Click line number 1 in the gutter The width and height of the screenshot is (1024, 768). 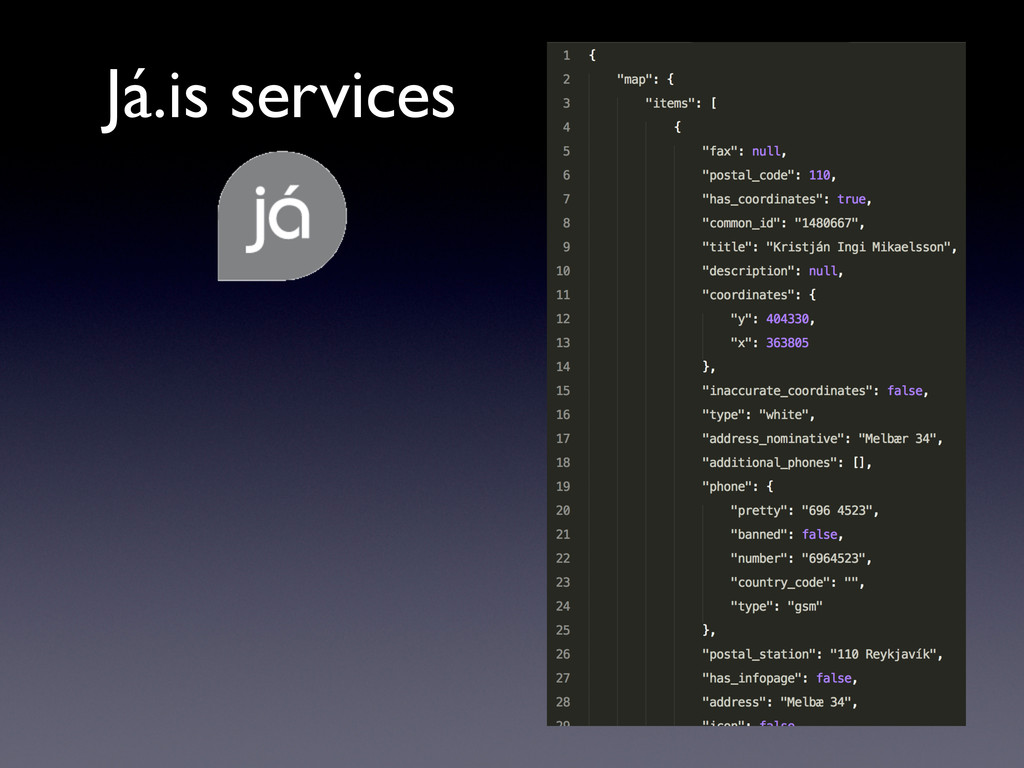pyautogui.click(x=566, y=56)
